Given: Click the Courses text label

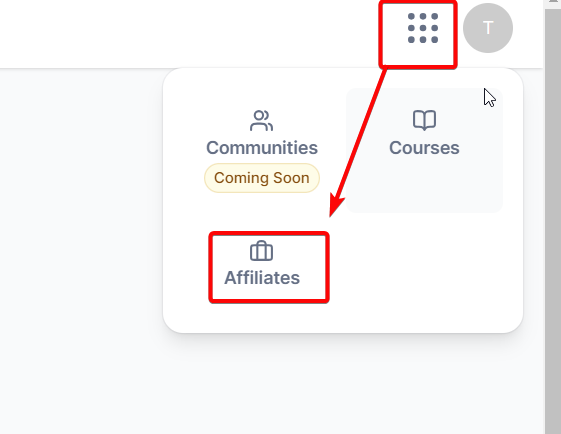Looking at the screenshot, I should [x=424, y=148].
